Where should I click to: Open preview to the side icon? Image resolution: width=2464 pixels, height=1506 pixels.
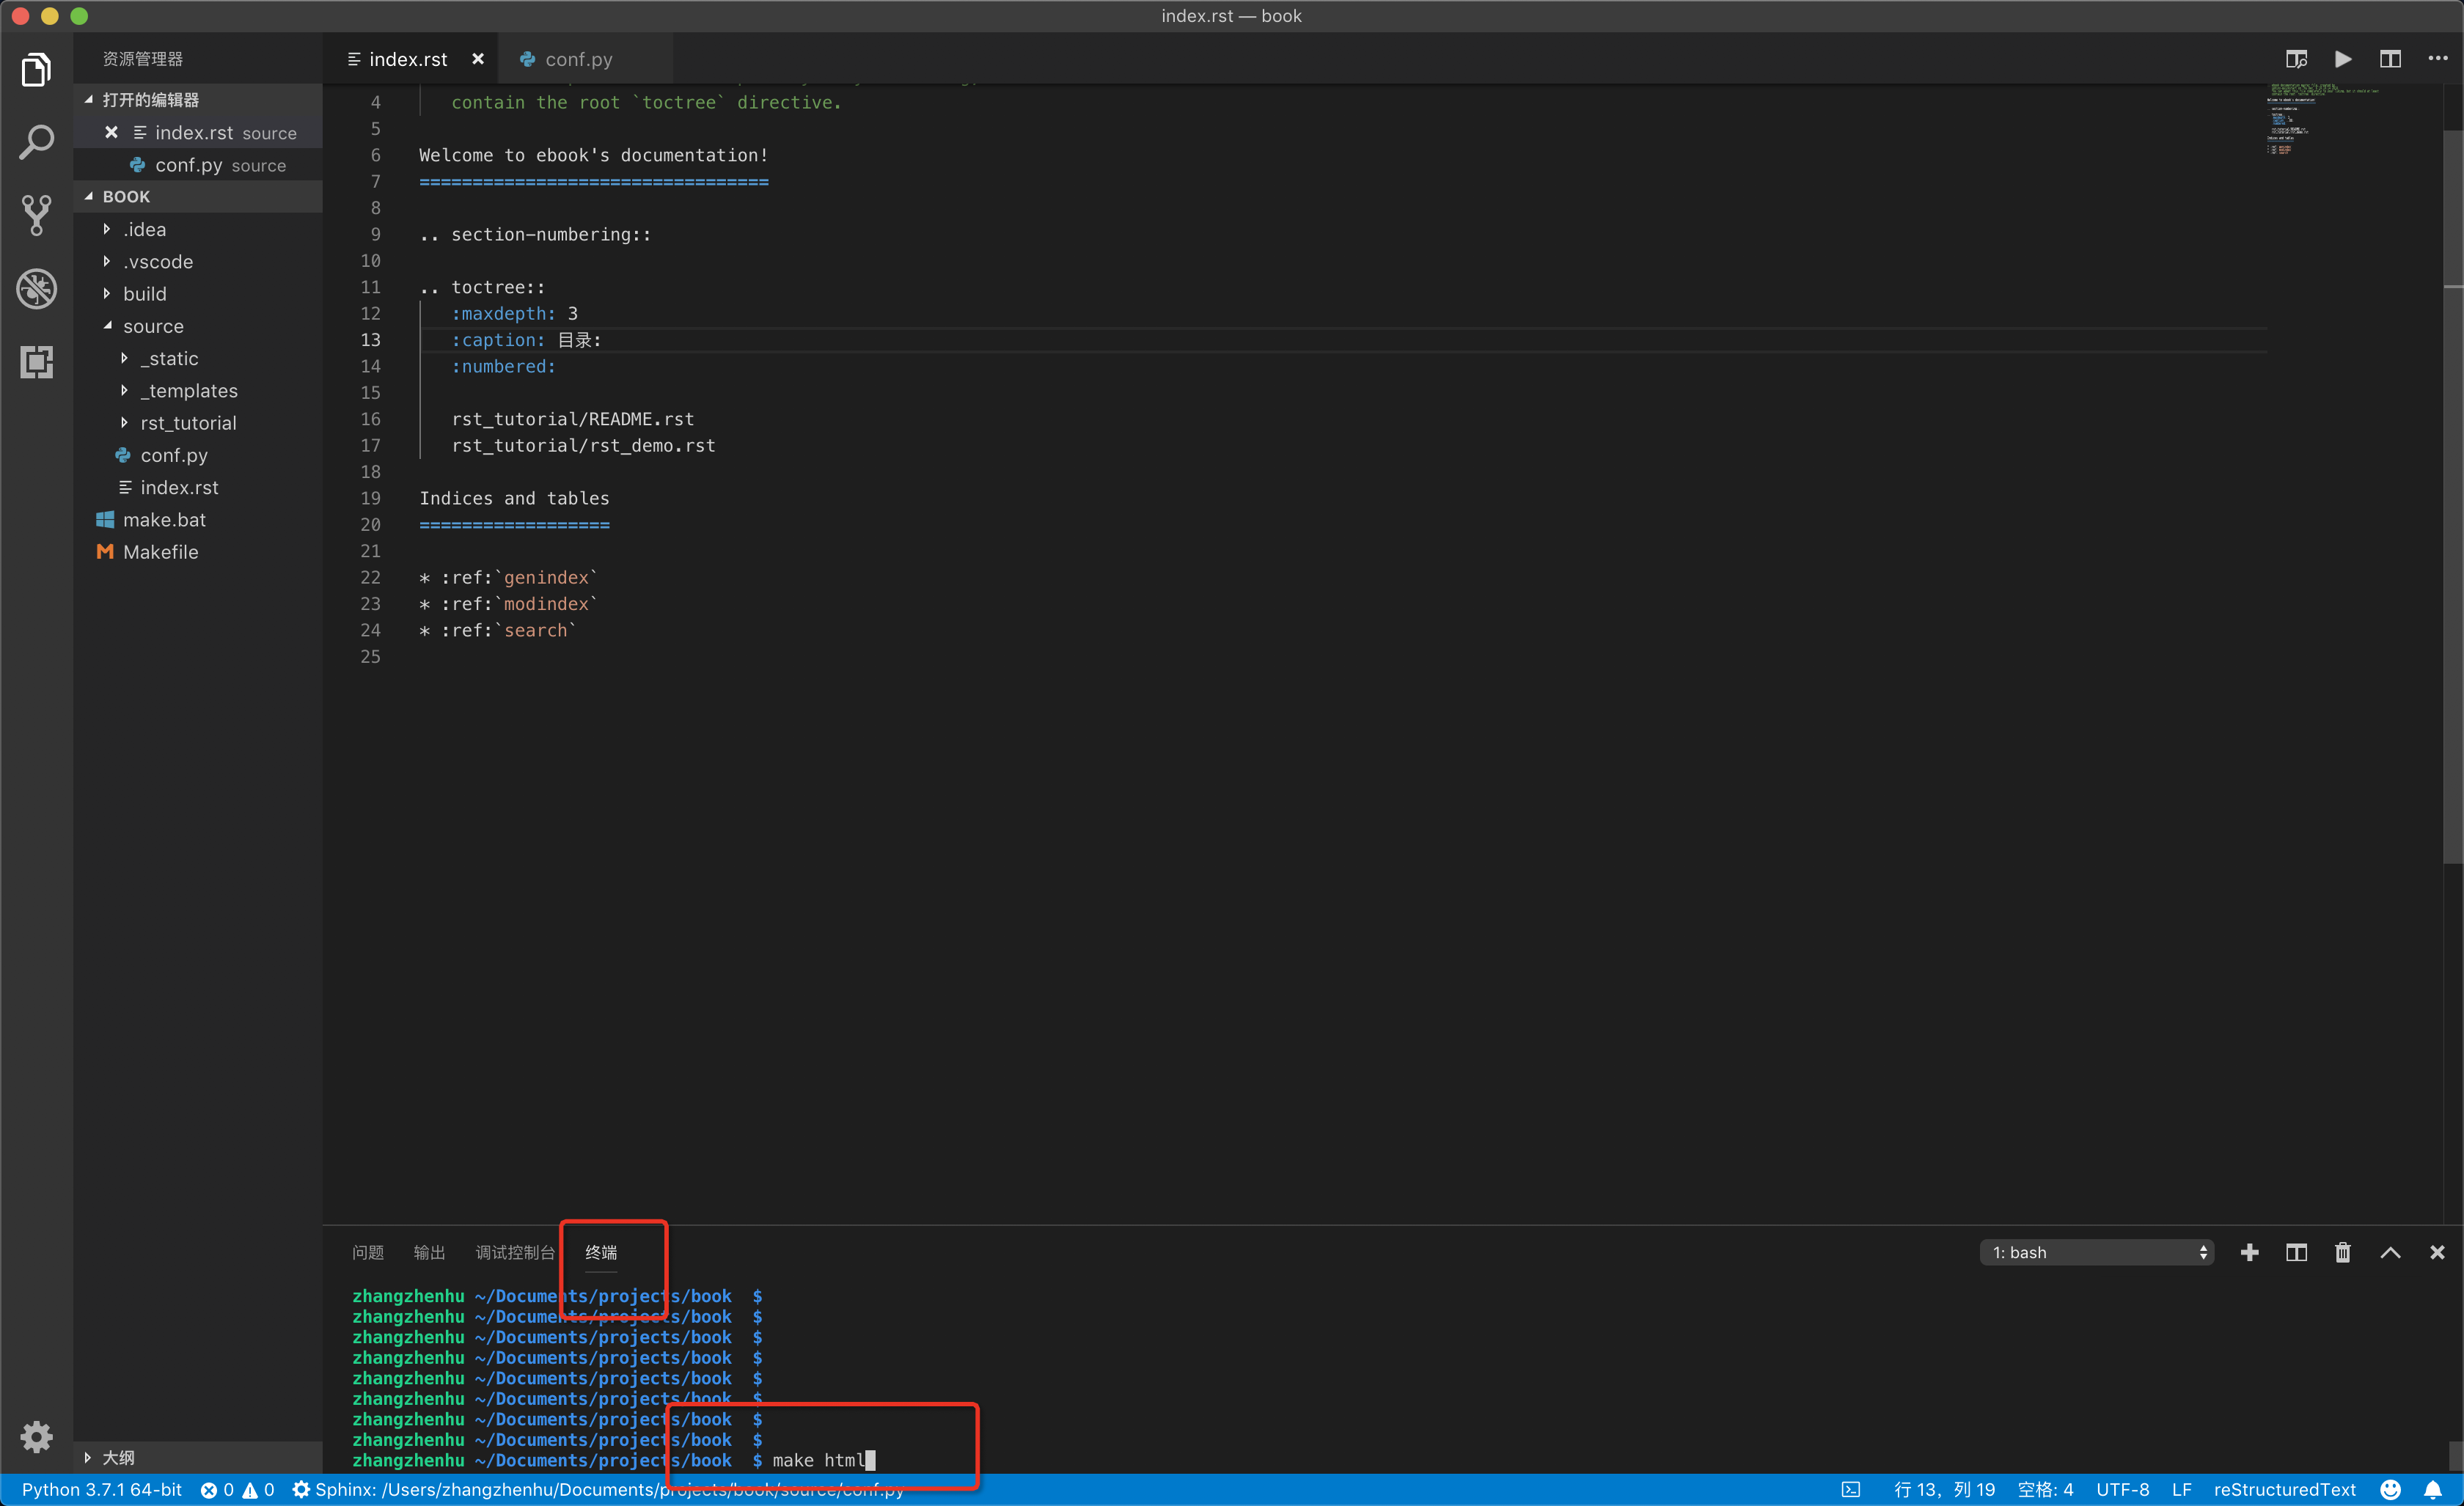pyautogui.click(x=2296, y=59)
